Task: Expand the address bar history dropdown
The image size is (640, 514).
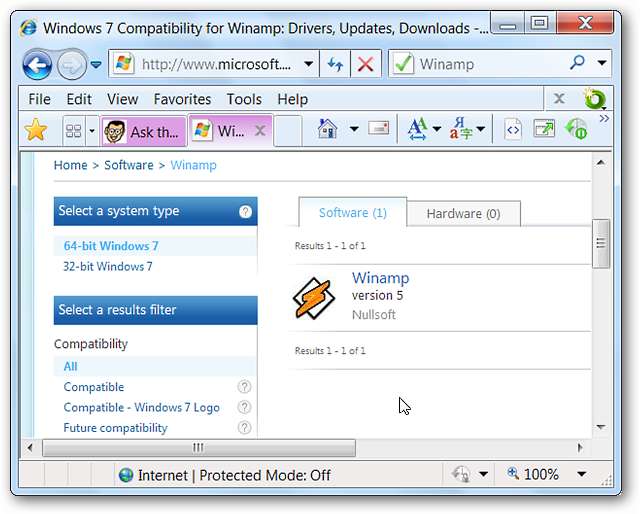Action: [x=309, y=64]
